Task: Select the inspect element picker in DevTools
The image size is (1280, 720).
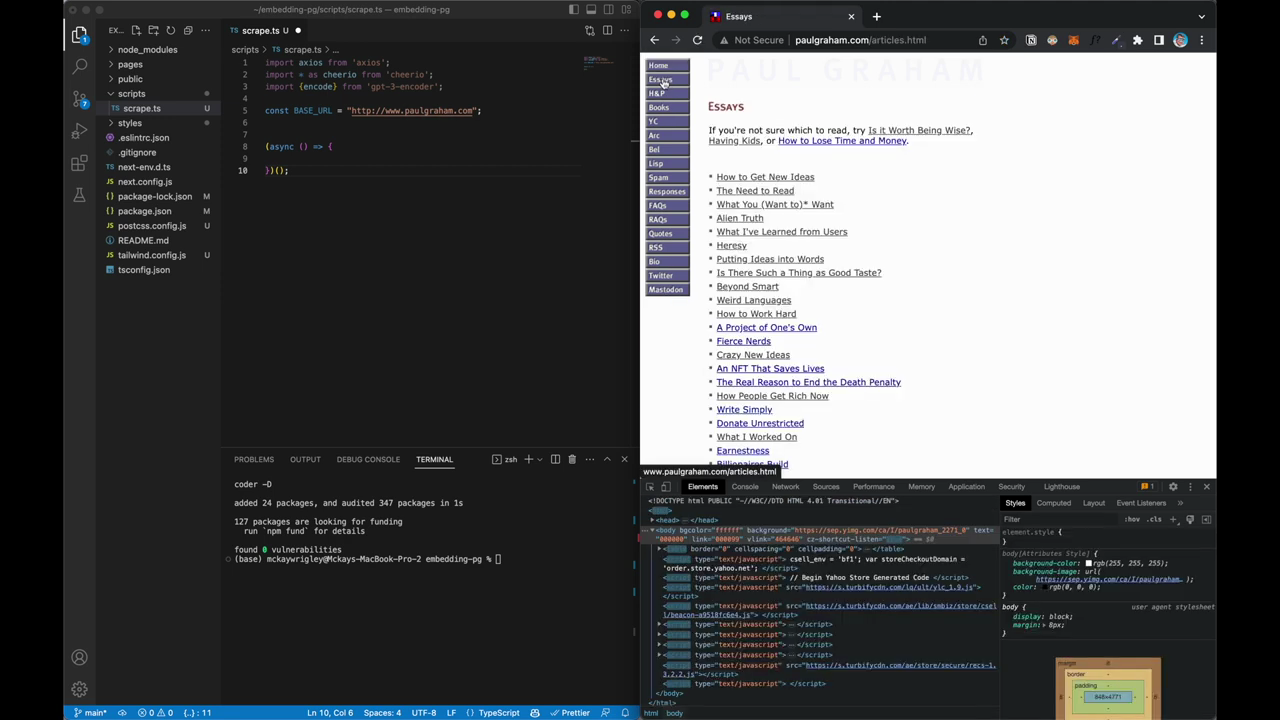Action: click(650, 487)
